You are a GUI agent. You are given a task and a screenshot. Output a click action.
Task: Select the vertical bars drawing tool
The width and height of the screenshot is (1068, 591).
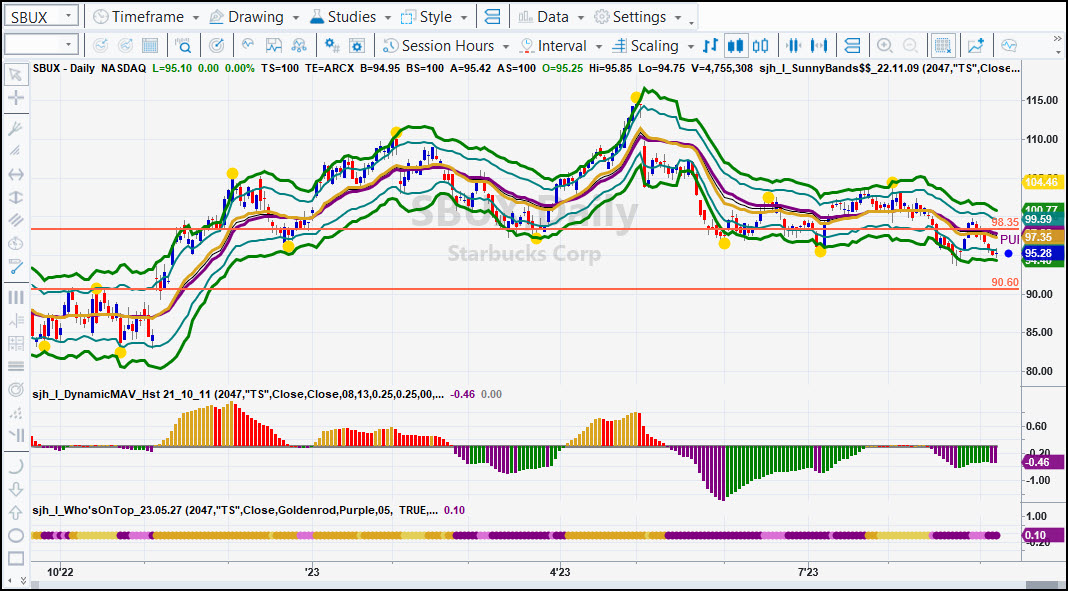coord(15,298)
